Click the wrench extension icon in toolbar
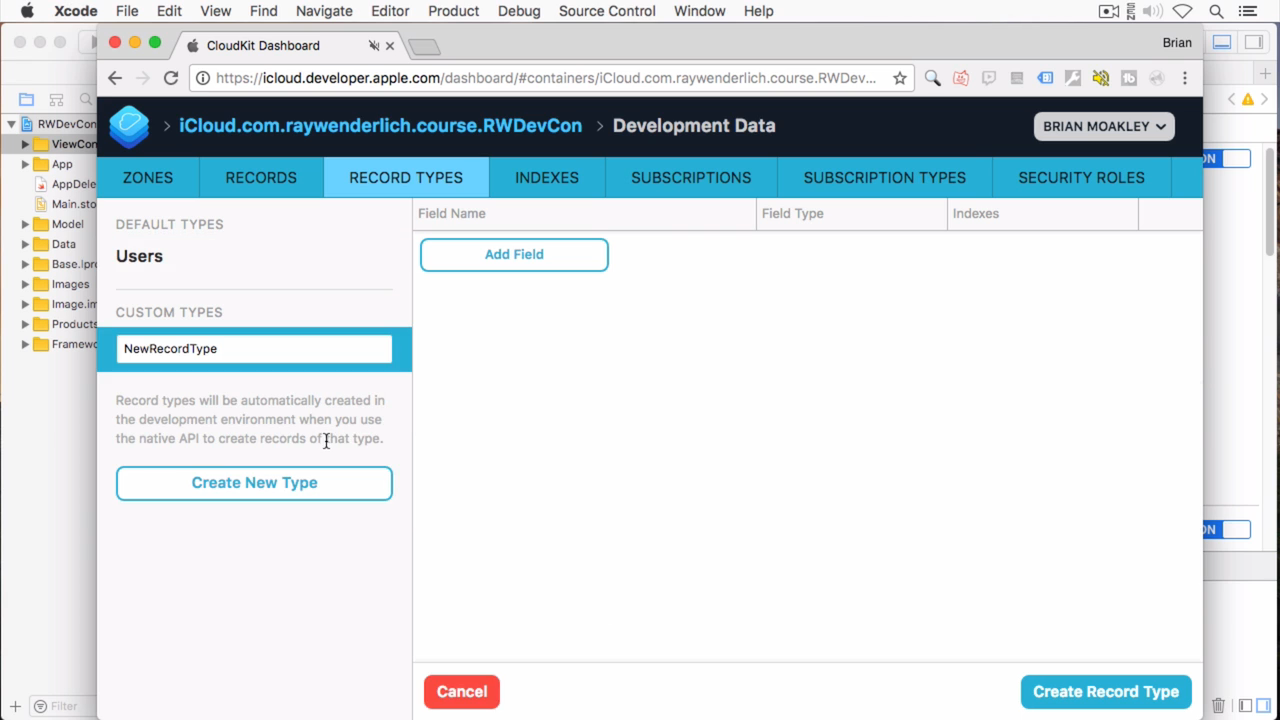The image size is (1280, 720). coord(1071,77)
